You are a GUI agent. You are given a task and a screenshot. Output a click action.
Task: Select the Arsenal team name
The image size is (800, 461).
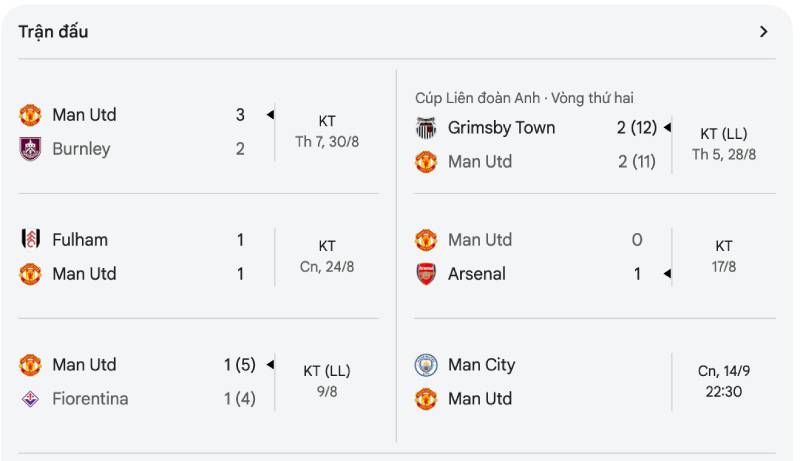(477, 274)
